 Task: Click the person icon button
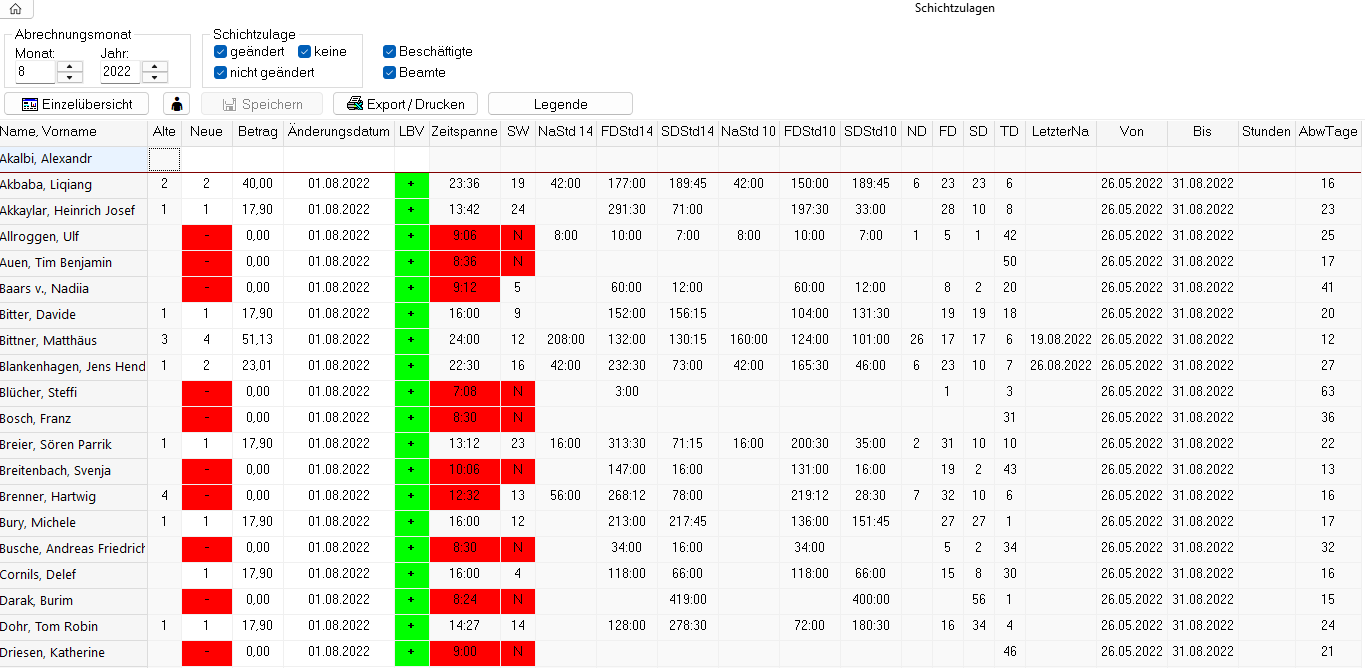click(x=176, y=104)
